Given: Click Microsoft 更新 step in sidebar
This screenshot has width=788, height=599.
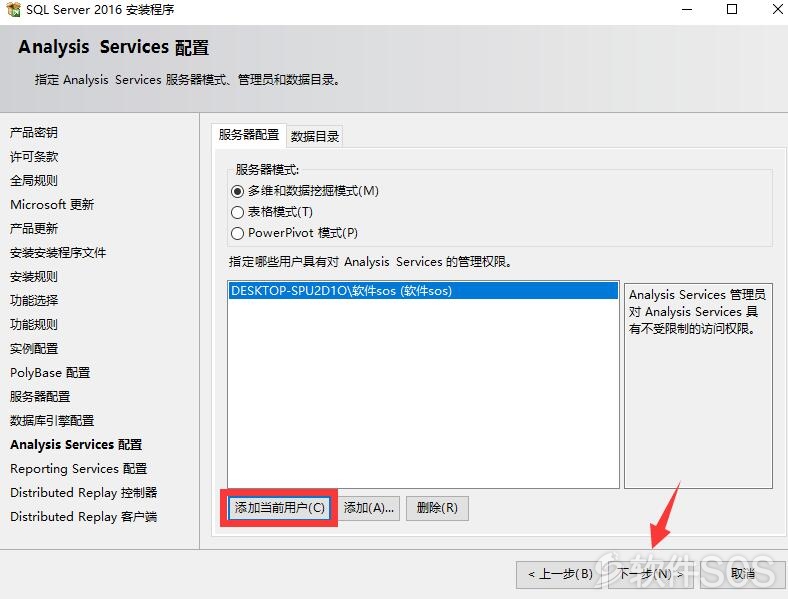Looking at the screenshot, I should click(x=52, y=205).
